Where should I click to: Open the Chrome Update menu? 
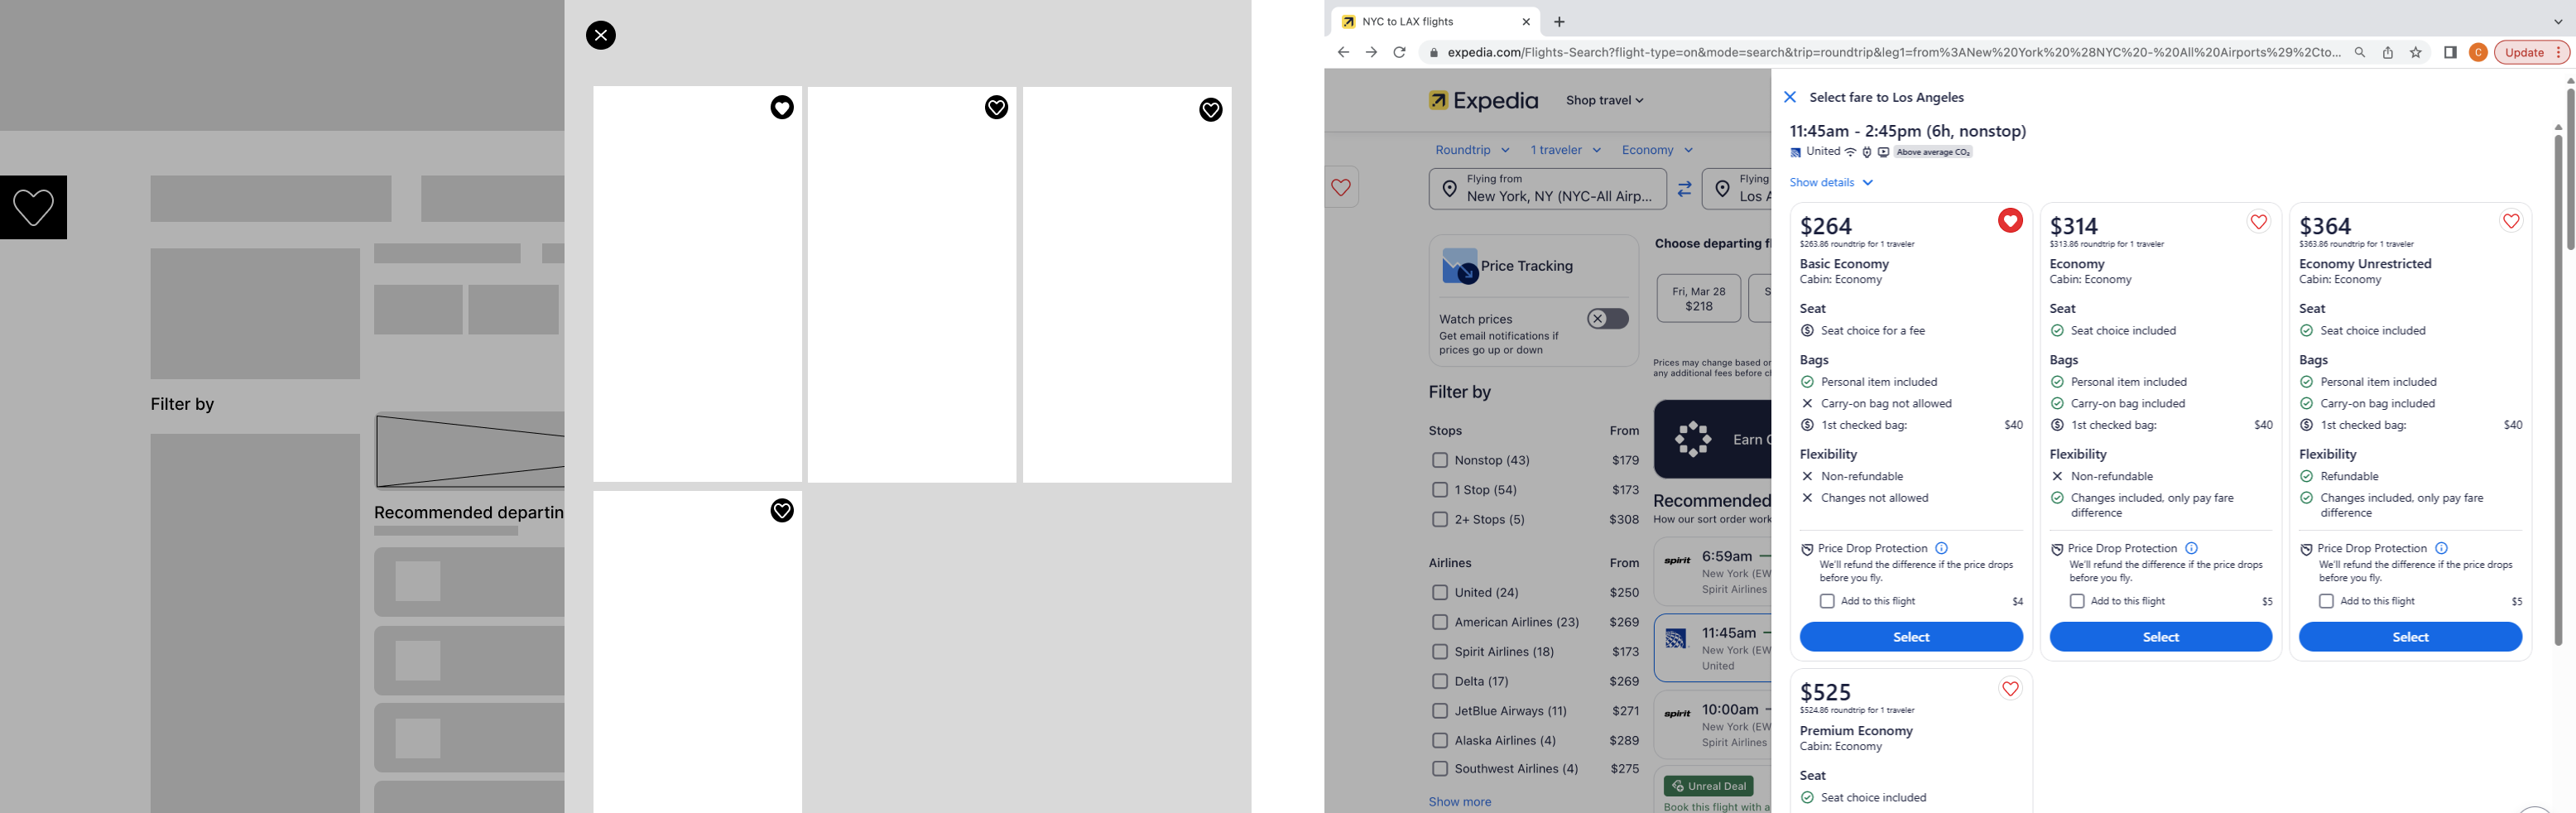click(2531, 52)
